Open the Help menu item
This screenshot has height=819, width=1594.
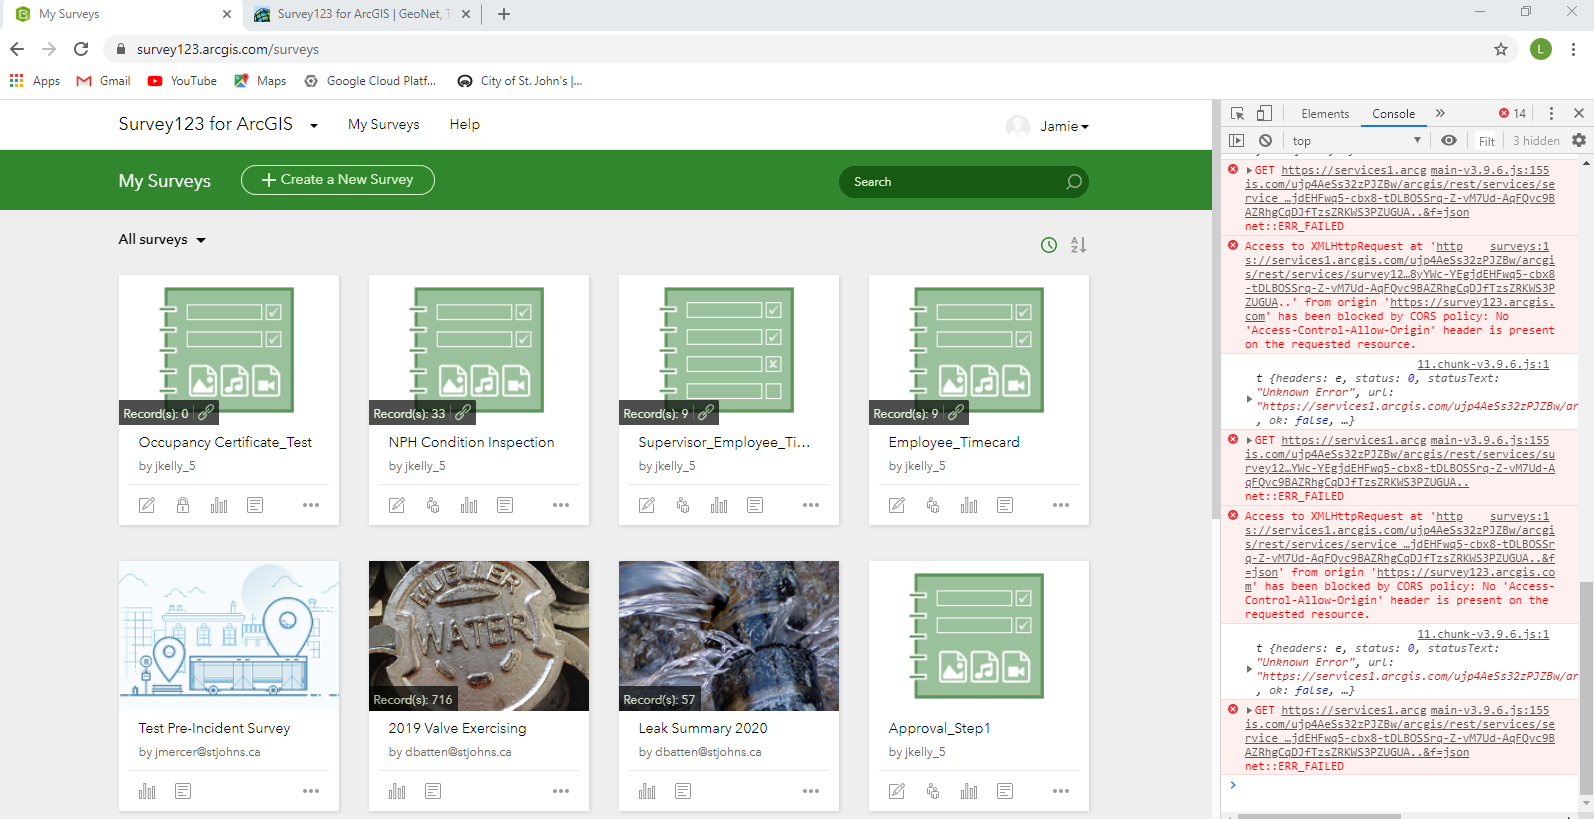pyautogui.click(x=465, y=125)
